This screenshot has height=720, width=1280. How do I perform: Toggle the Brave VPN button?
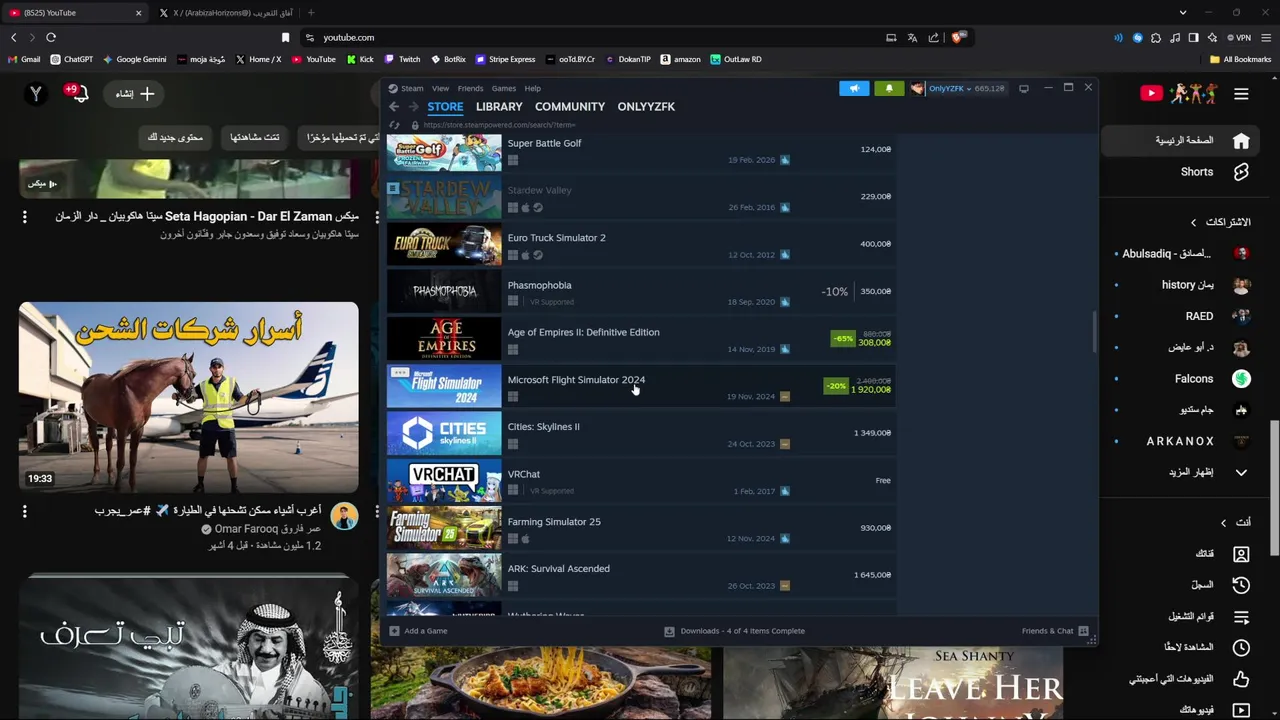click(x=1239, y=37)
